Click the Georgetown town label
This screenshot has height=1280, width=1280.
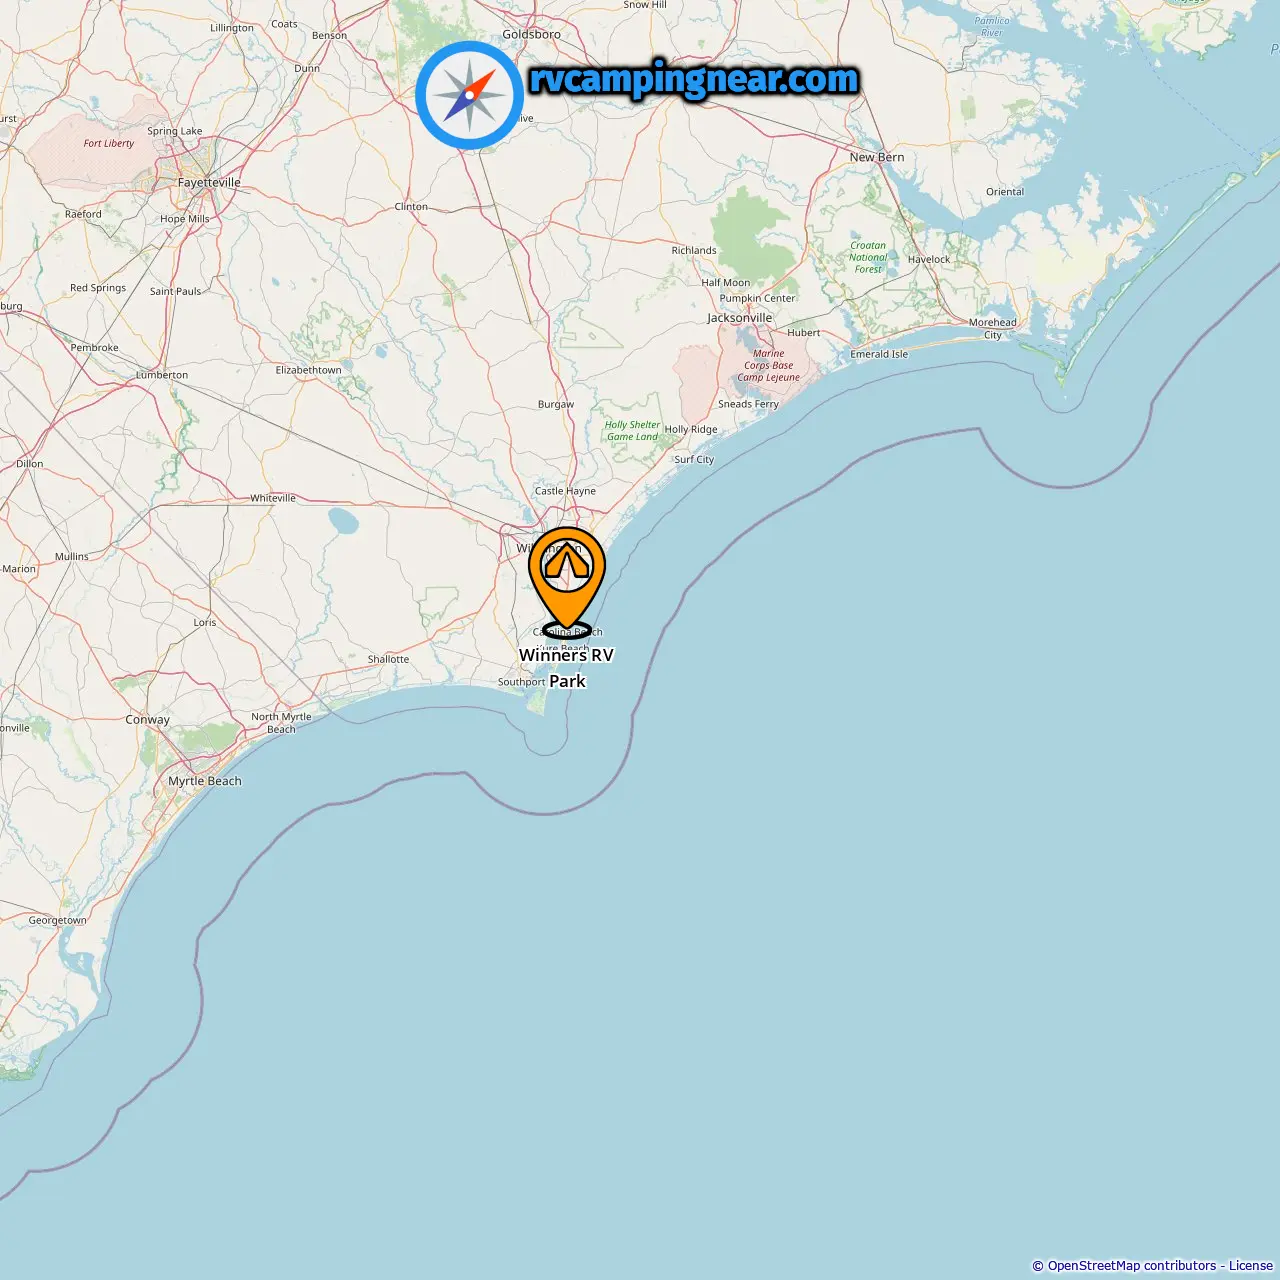57,920
